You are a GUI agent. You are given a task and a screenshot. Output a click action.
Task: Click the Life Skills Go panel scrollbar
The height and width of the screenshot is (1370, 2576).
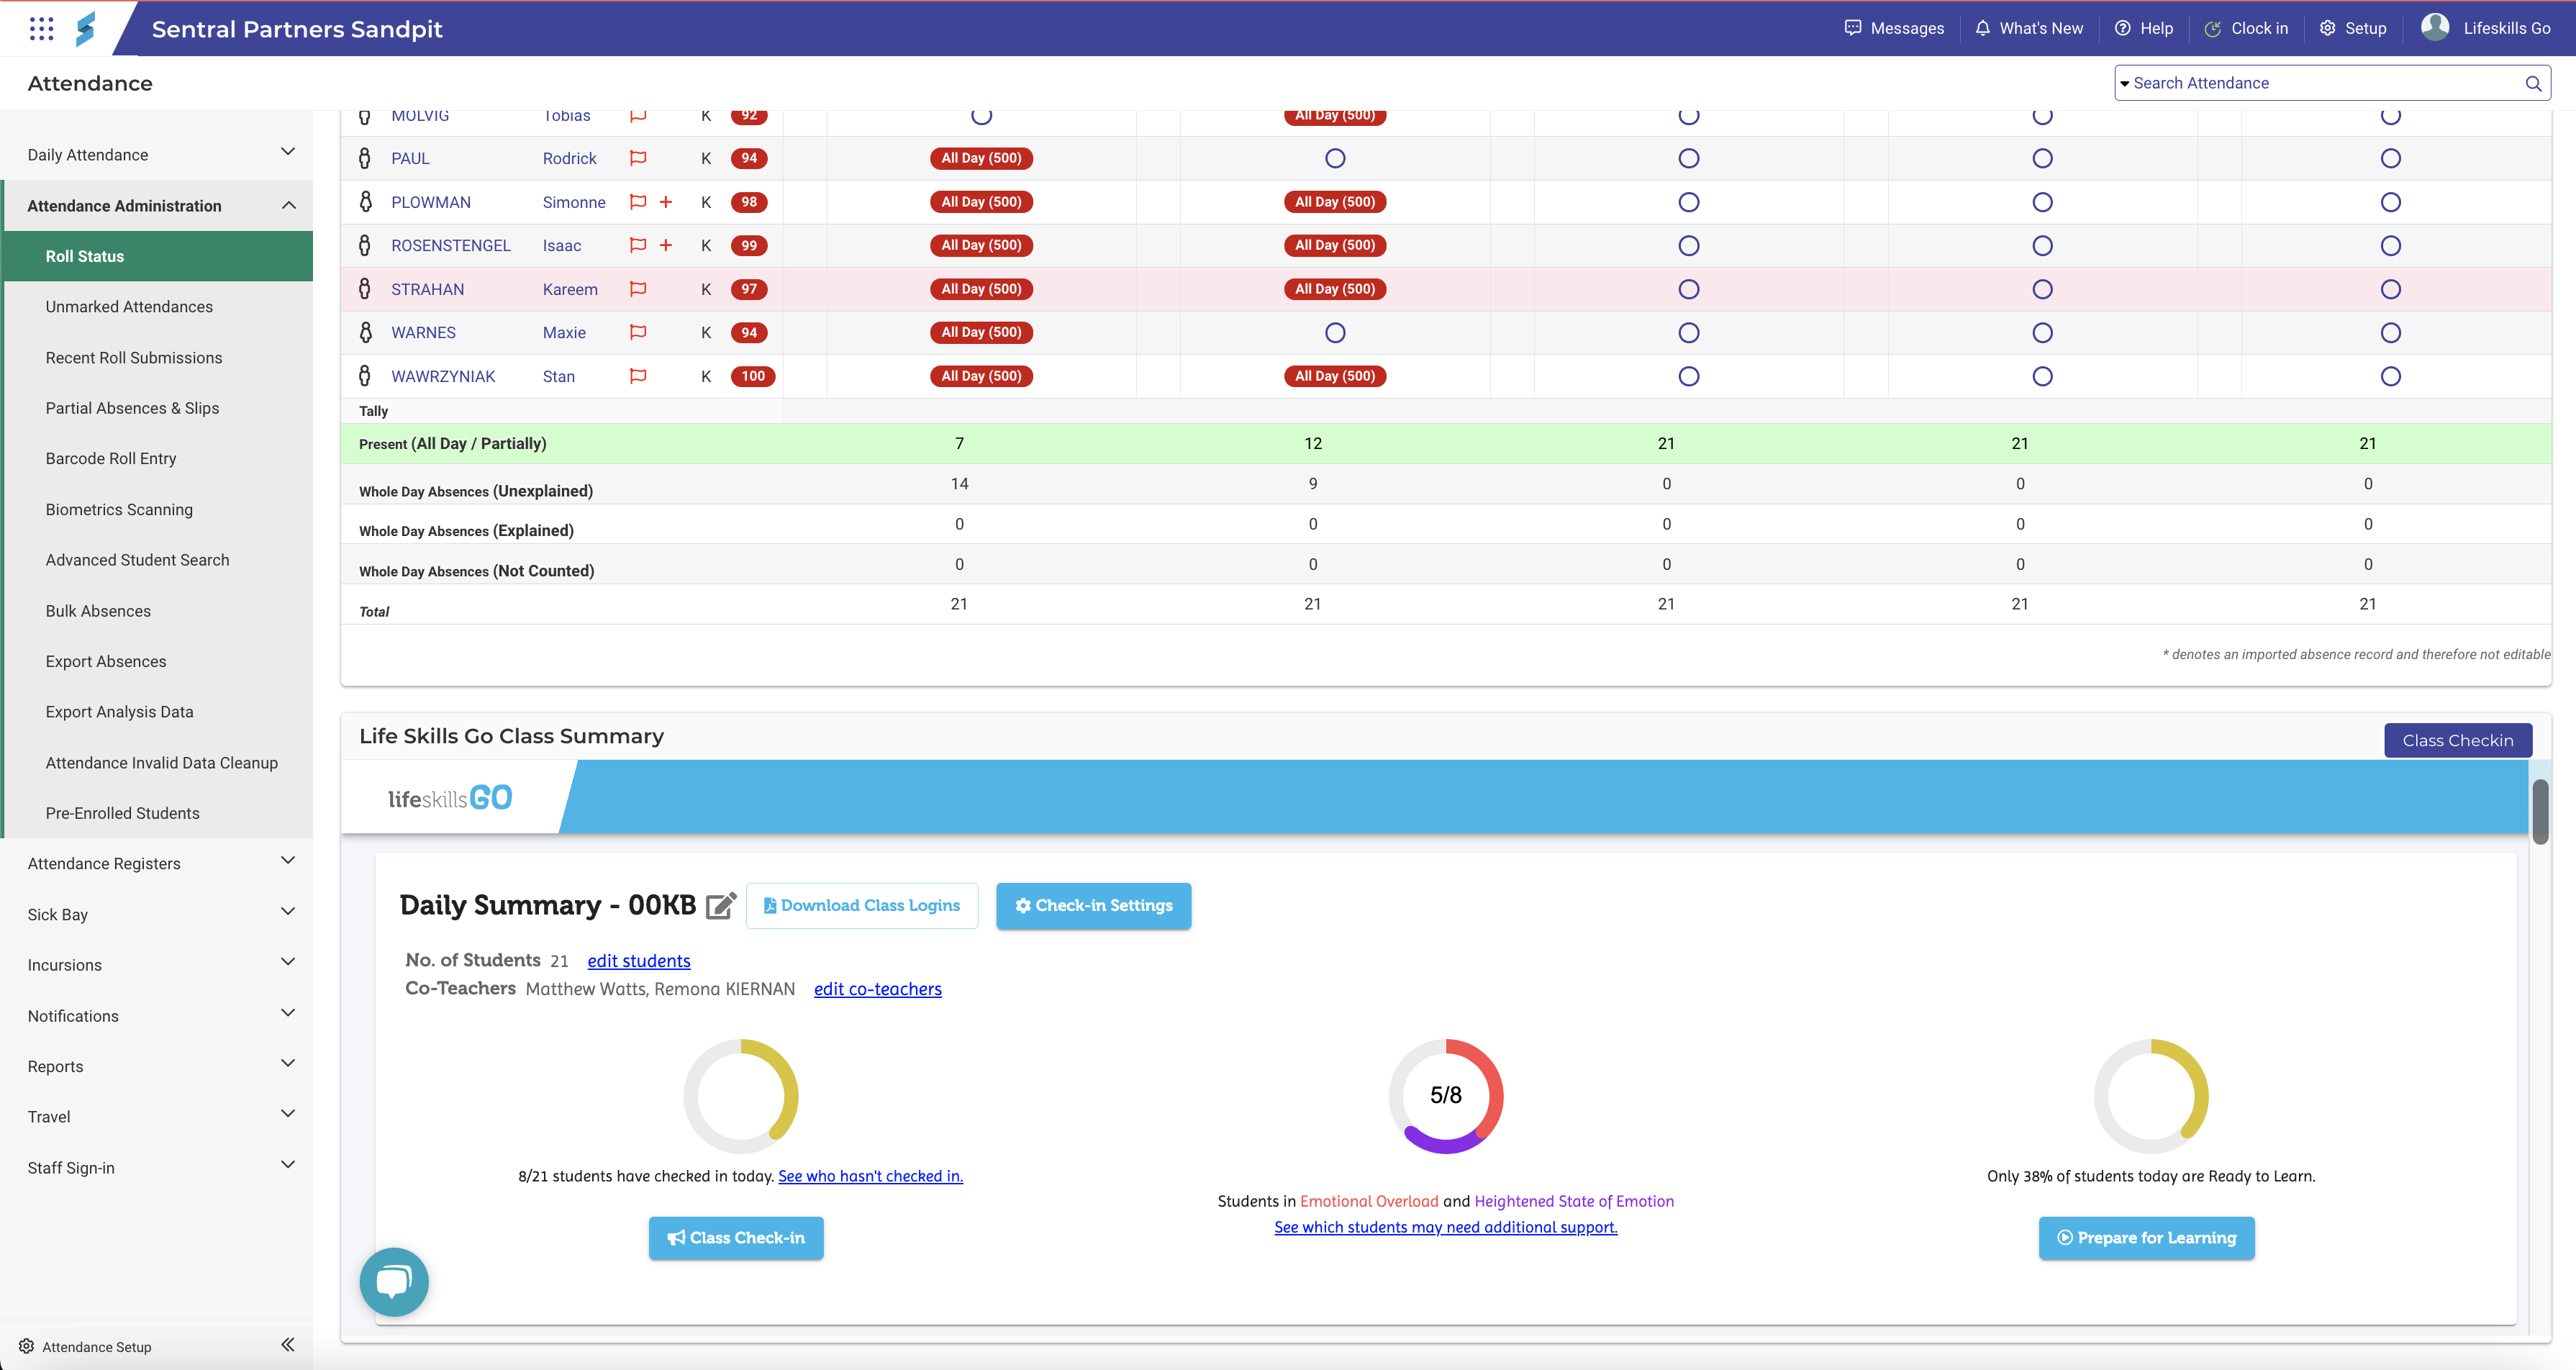pos(2540,812)
